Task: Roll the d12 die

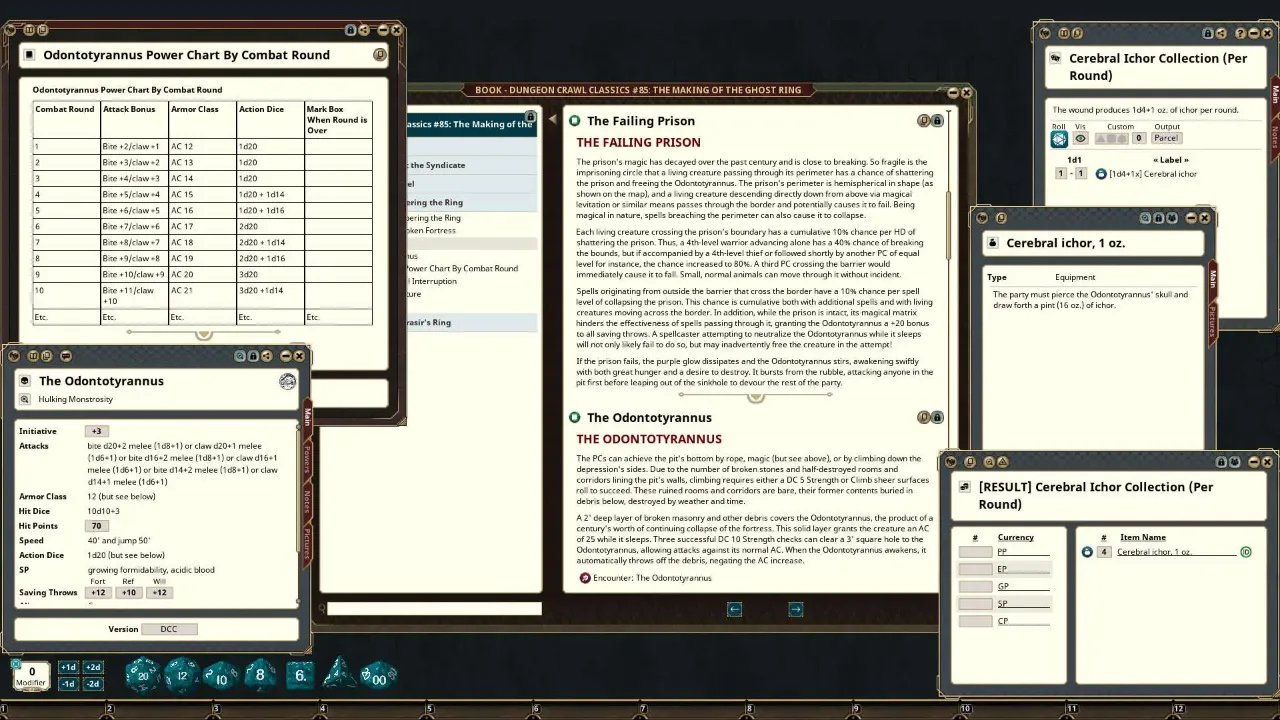Action: tap(181, 675)
